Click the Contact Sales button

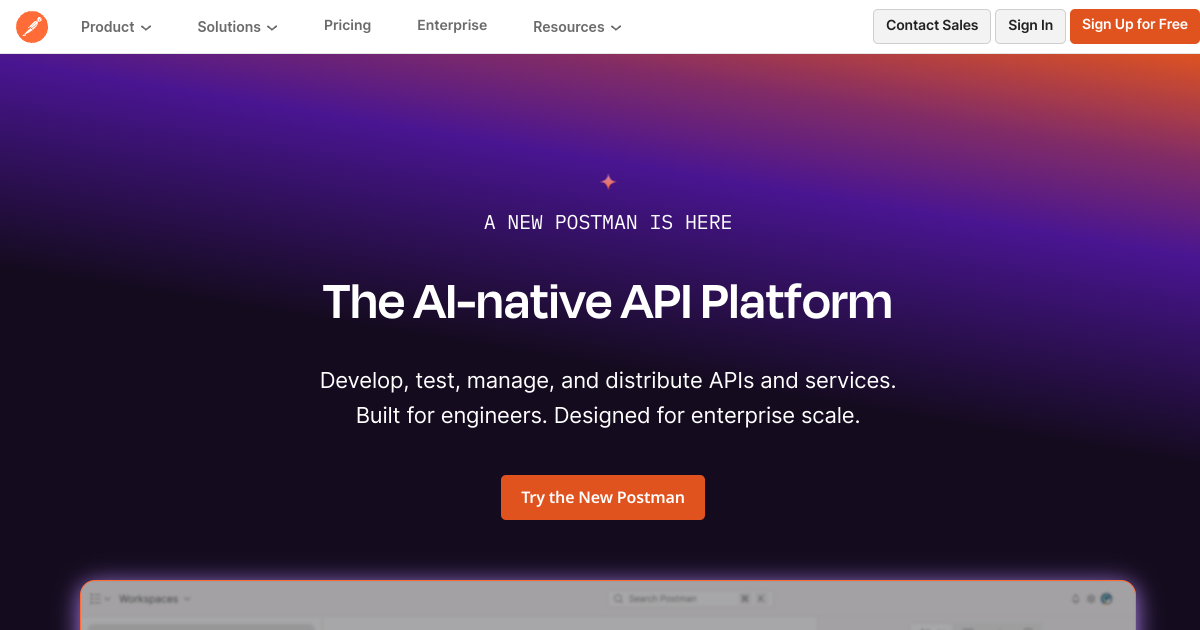click(x=932, y=26)
